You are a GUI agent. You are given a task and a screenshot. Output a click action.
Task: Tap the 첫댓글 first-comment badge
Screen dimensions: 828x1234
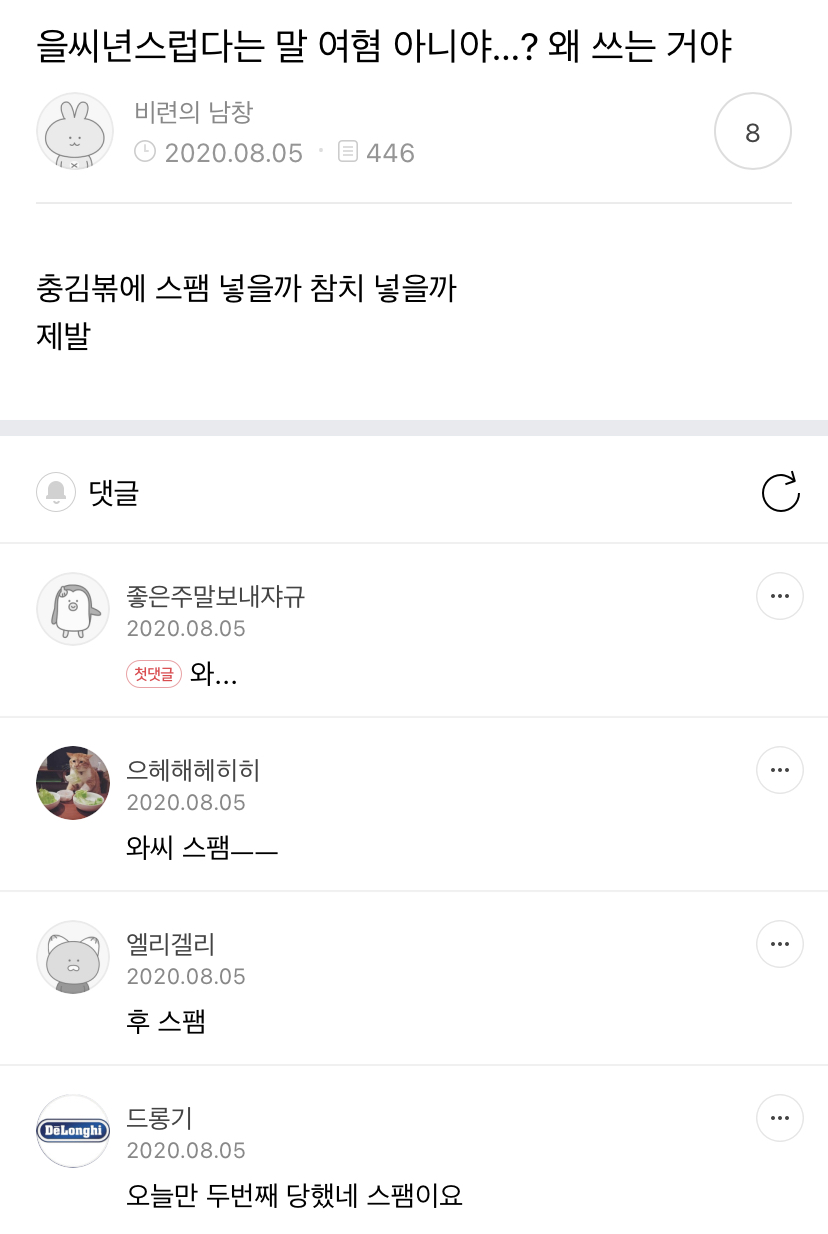[x=154, y=674]
